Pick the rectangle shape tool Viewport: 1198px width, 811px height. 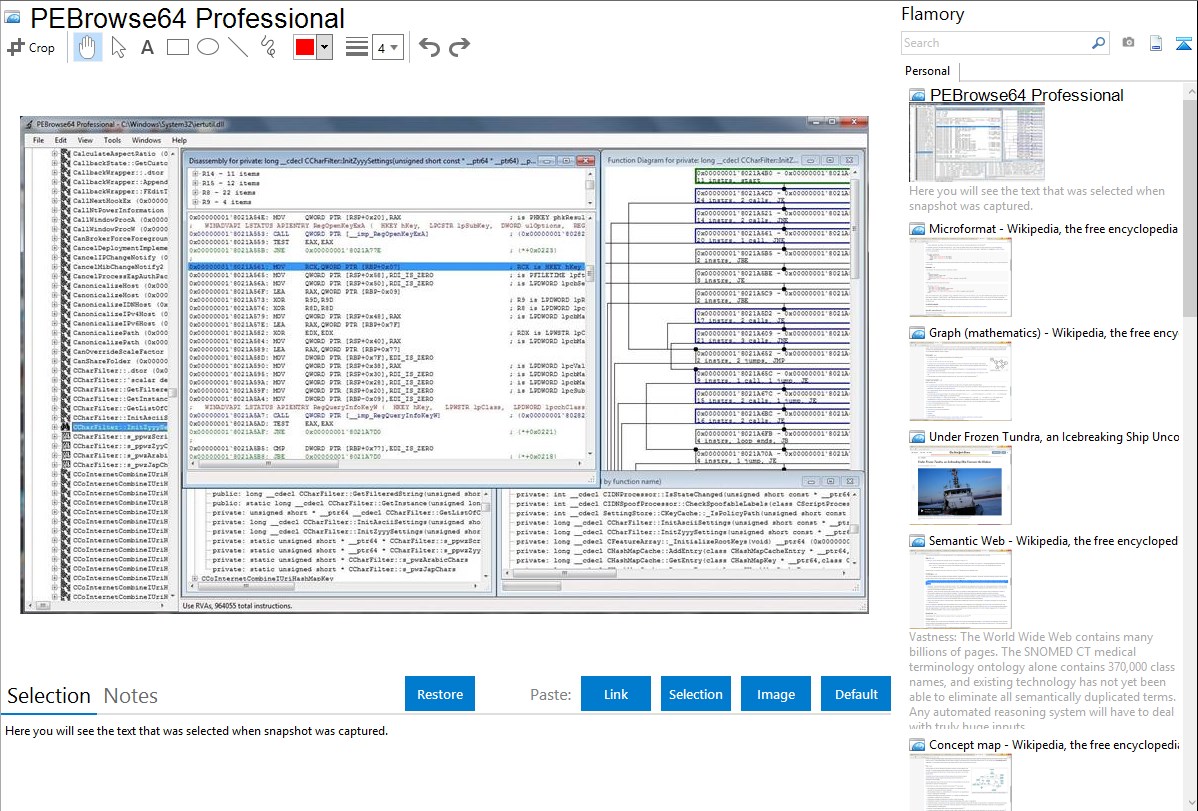pos(177,47)
